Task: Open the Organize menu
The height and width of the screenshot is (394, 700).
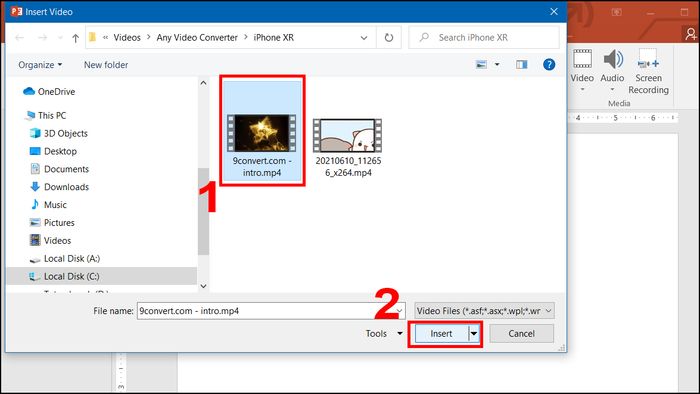Action: 40,65
